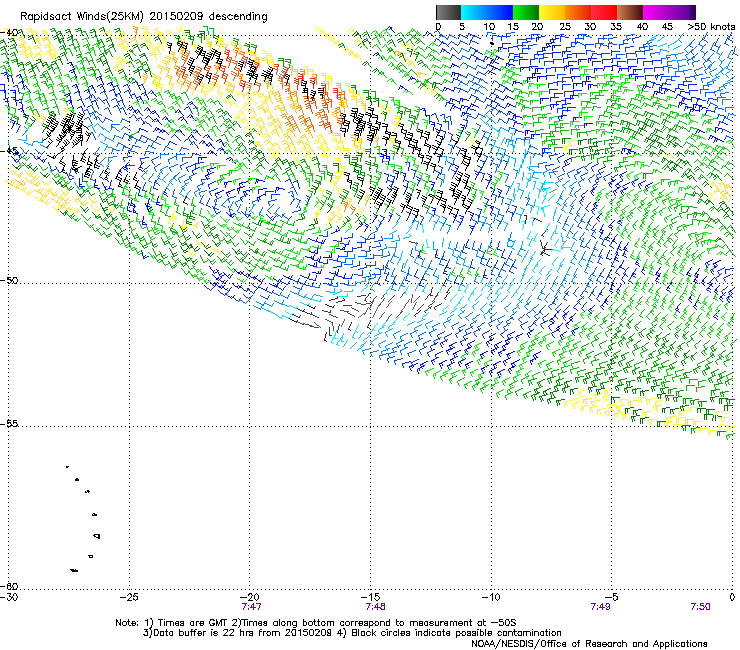Click the center of the cyclonic wind swirl

pos(276,204)
